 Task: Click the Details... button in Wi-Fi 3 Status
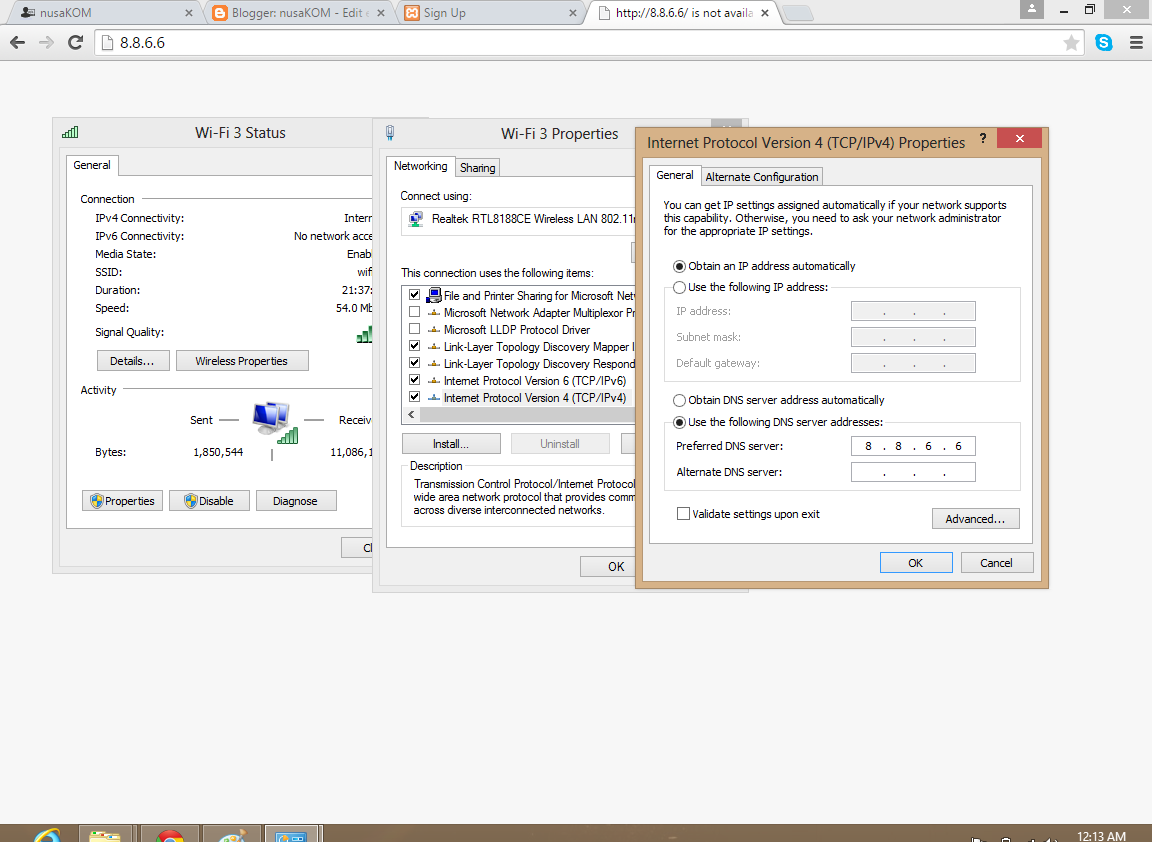coord(132,361)
